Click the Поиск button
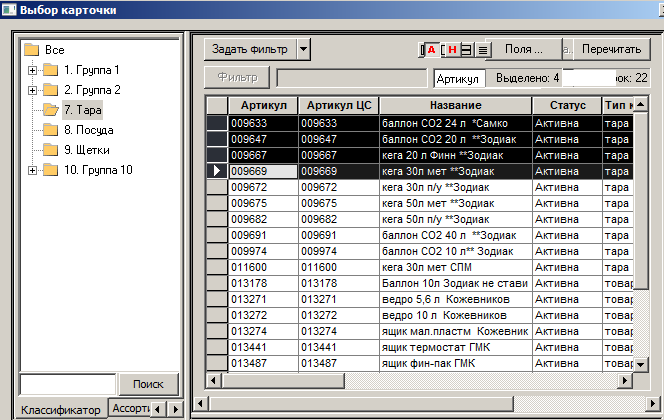 (x=148, y=384)
